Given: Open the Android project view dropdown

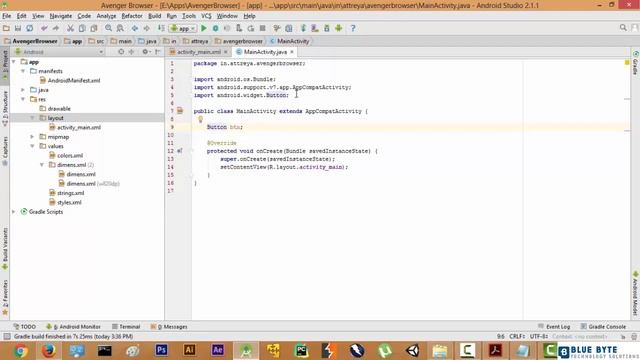Looking at the screenshot, I should 59,52.
